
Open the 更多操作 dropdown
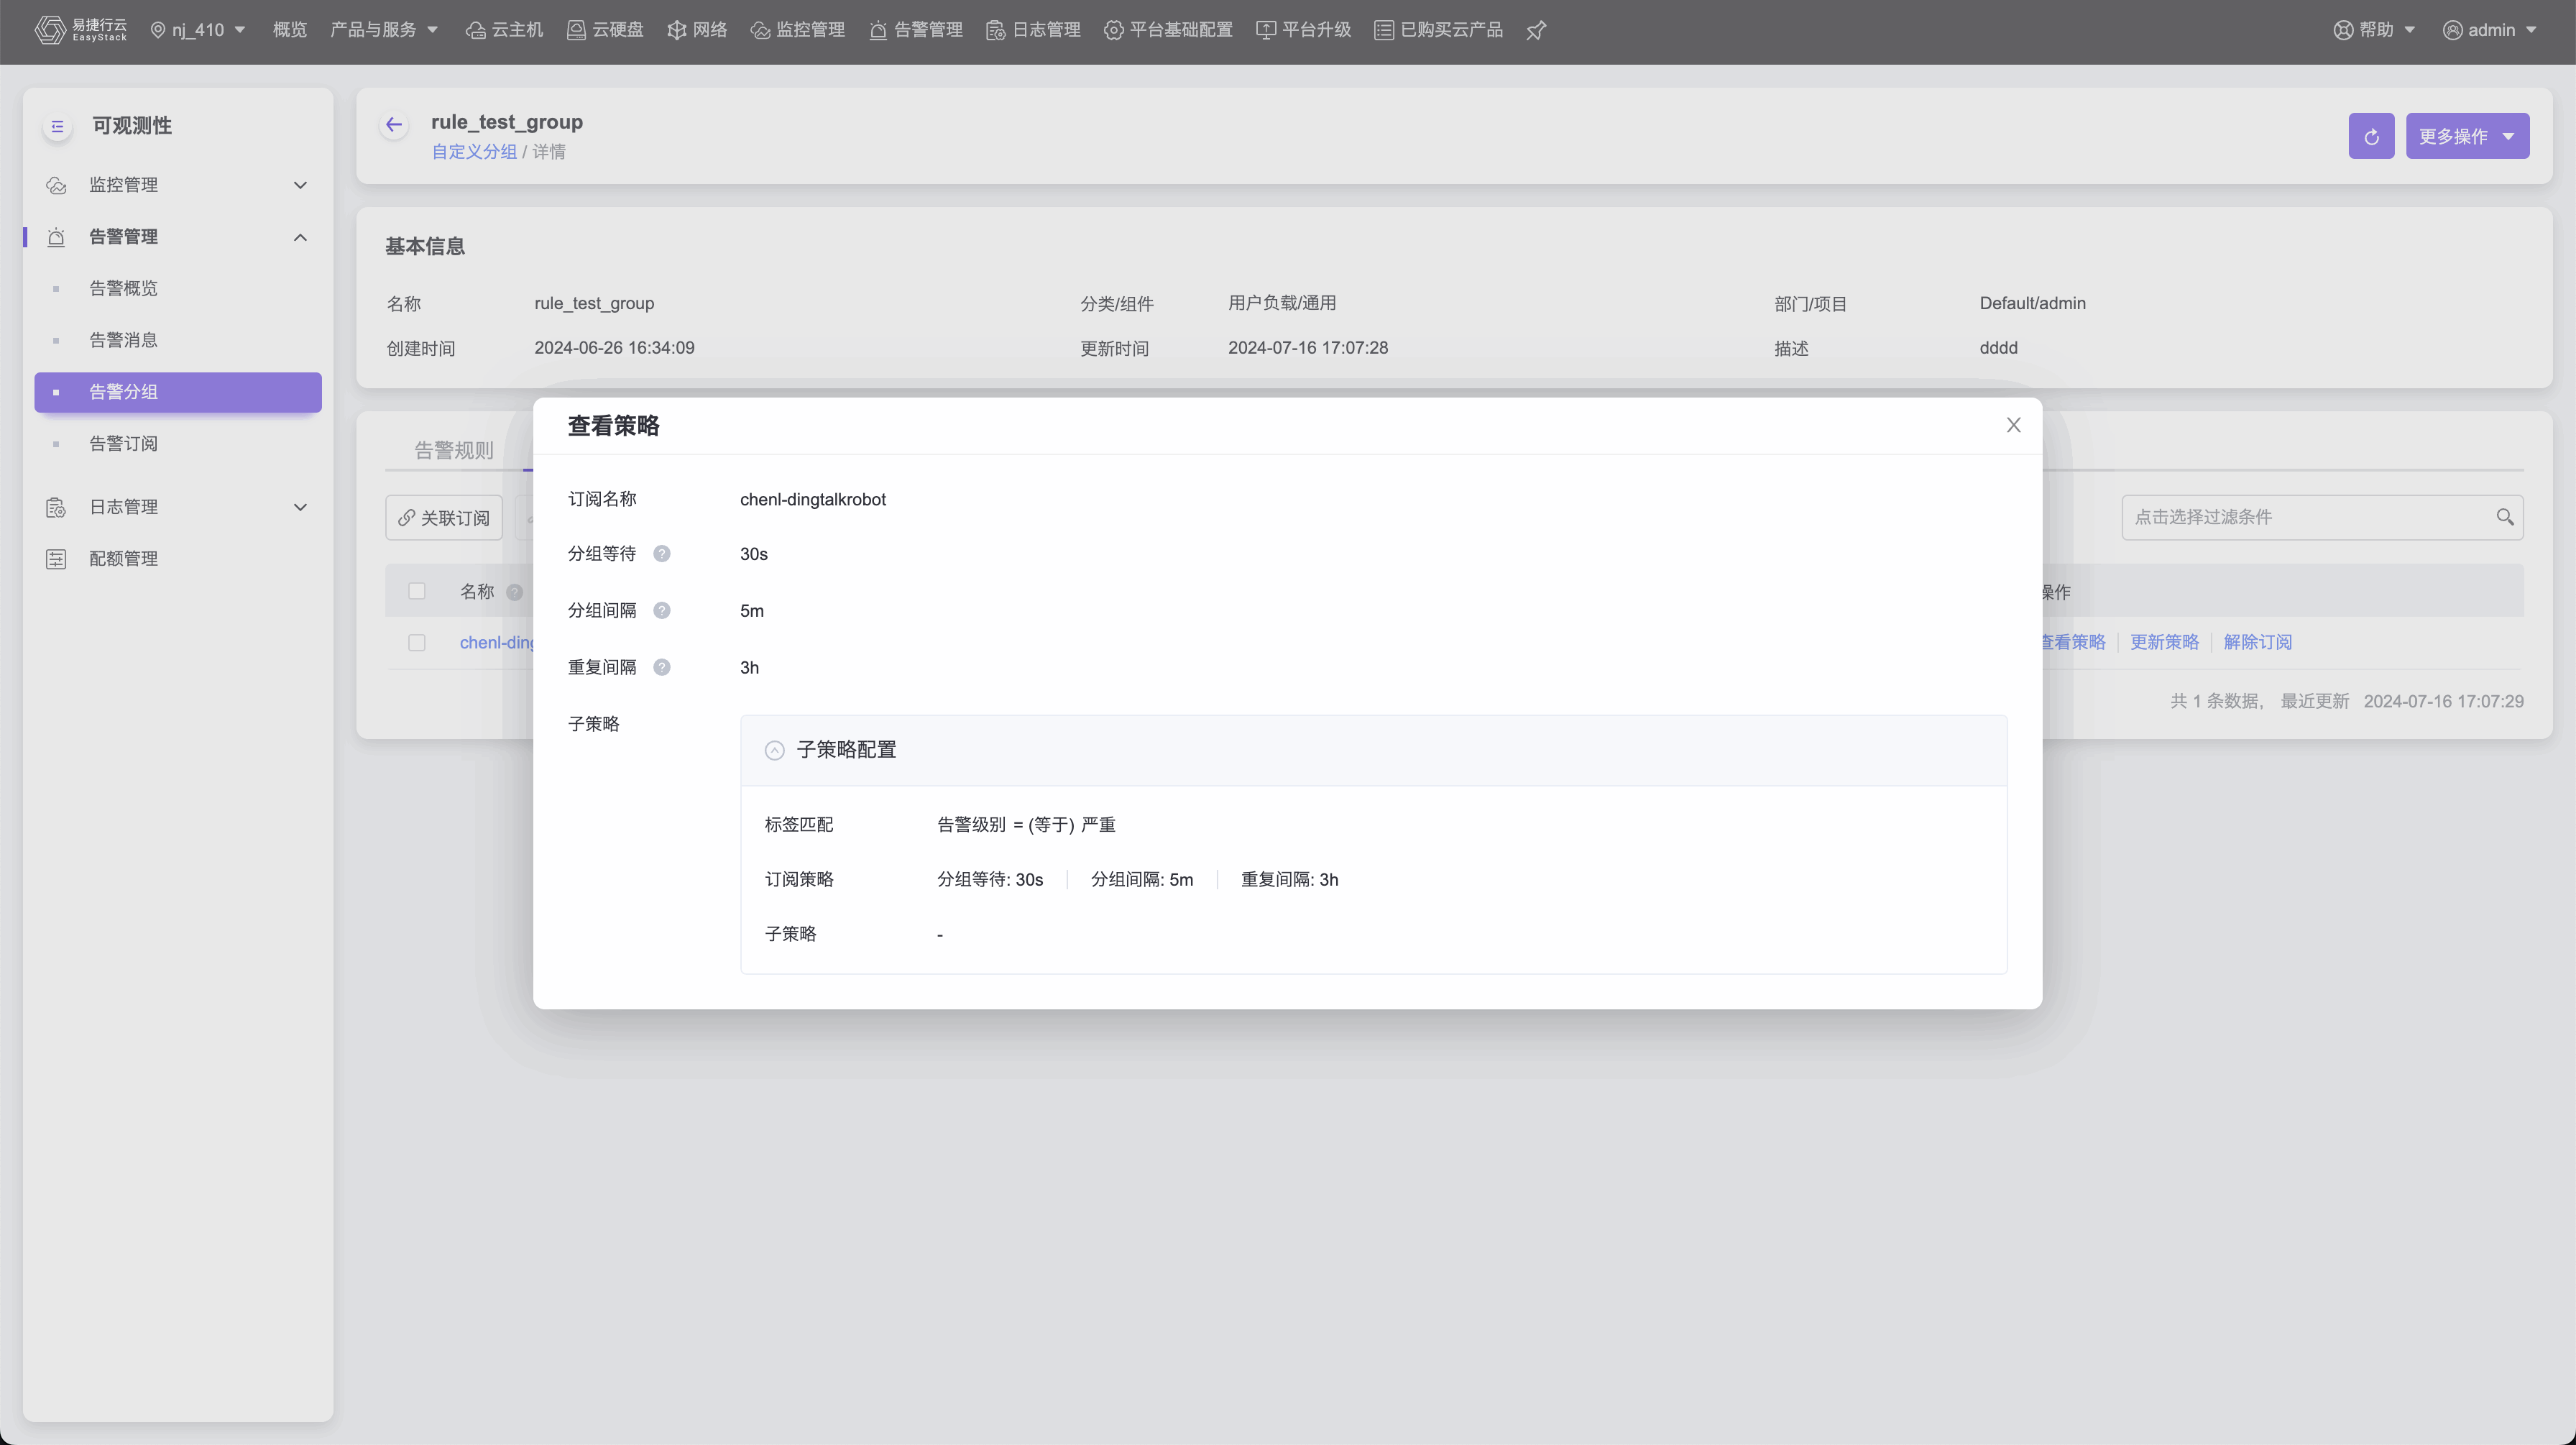pyautogui.click(x=2467, y=136)
